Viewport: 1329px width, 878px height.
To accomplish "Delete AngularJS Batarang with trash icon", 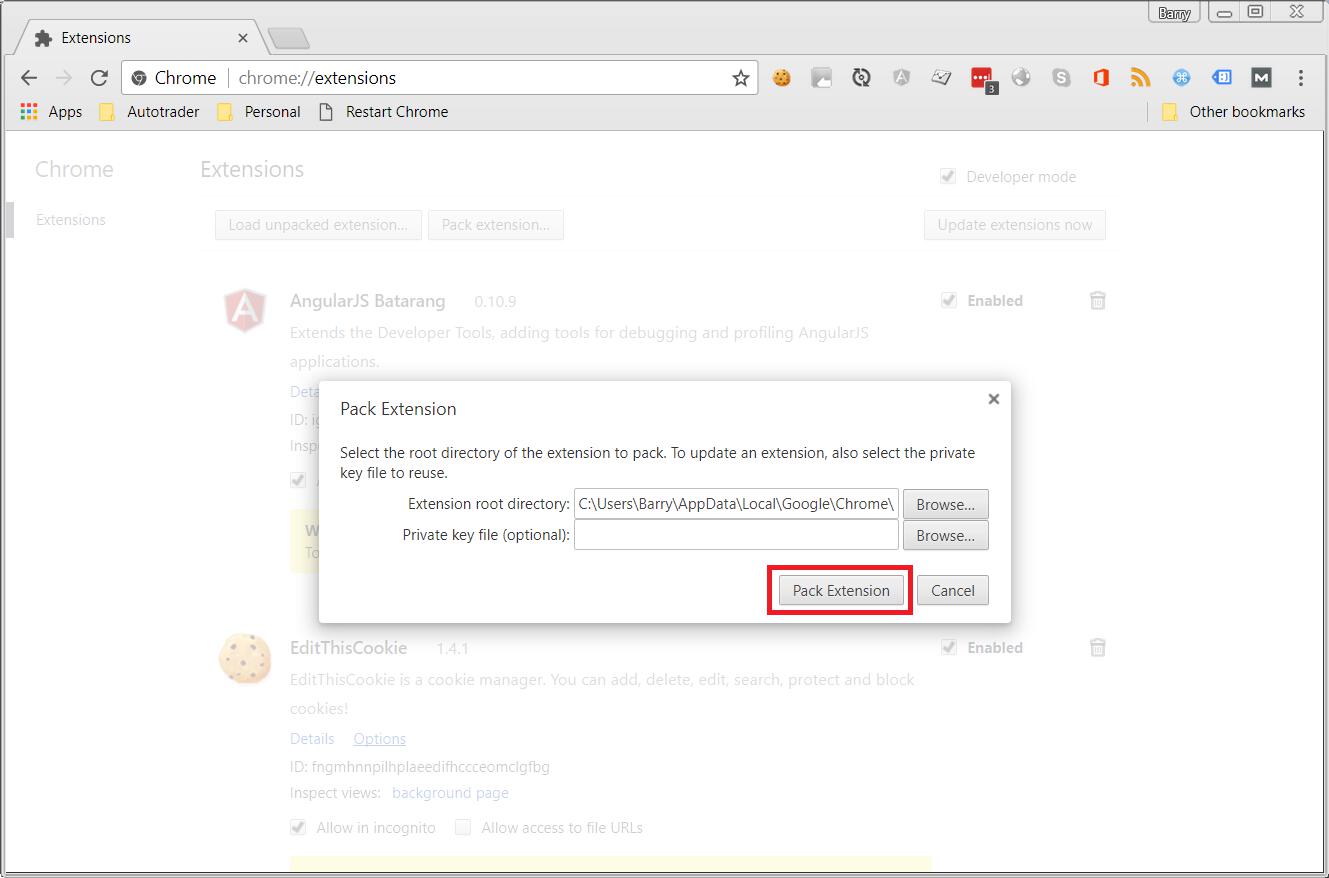I will click(1097, 300).
